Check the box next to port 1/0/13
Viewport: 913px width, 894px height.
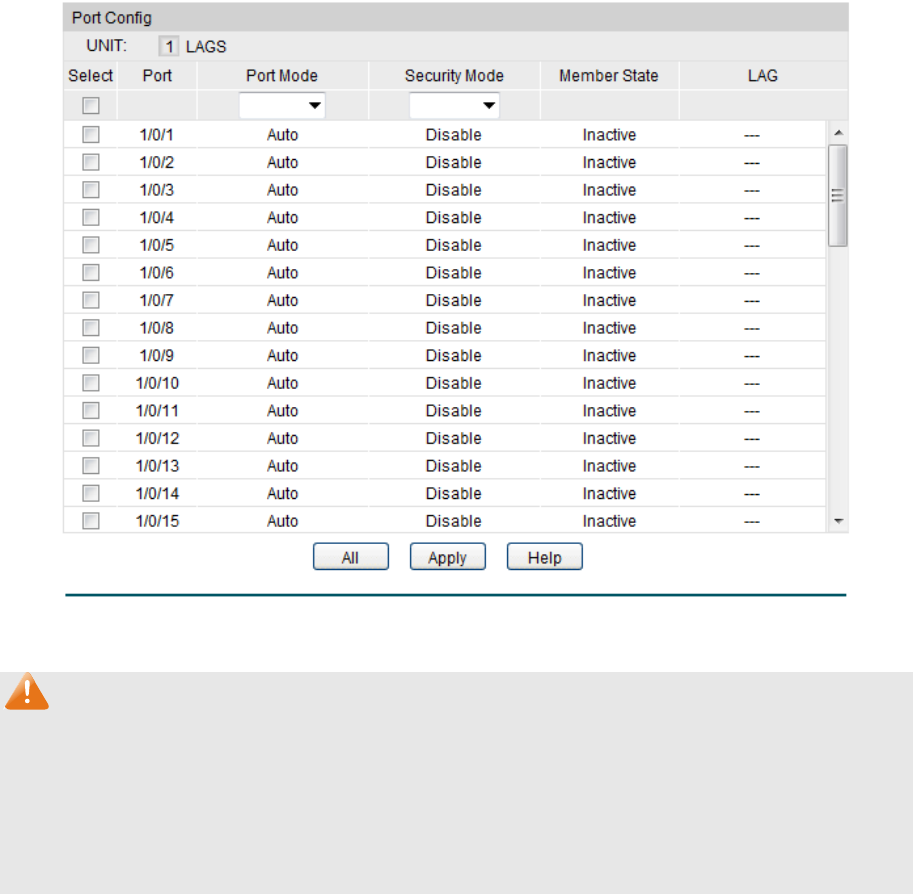point(91,466)
